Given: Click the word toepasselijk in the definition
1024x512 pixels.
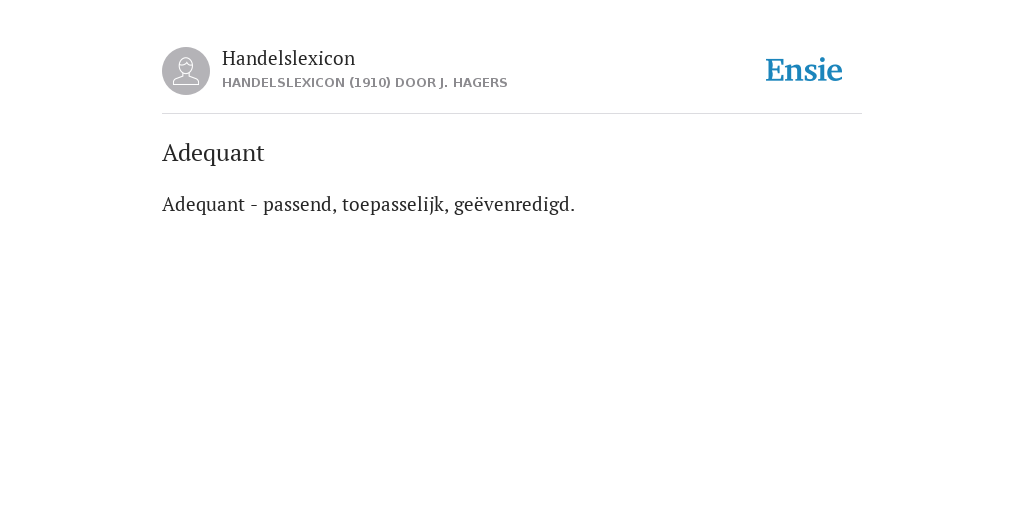Looking at the screenshot, I should click(392, 204).
